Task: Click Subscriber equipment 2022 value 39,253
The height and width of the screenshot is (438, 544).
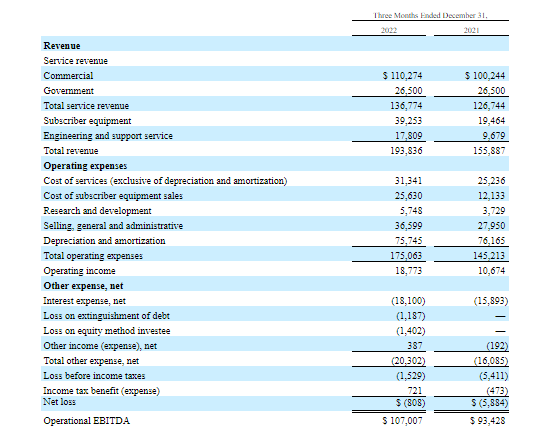Action: [408, 121]
